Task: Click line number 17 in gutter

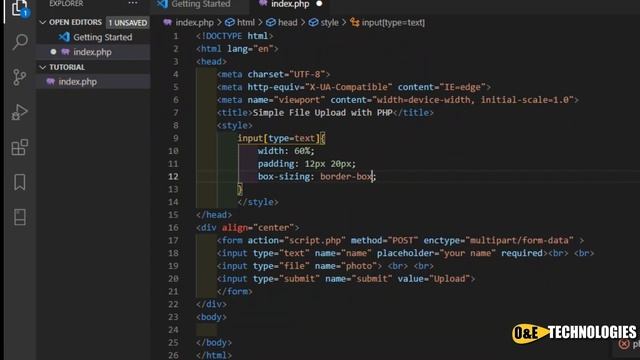Action: [x=173, y=240]
